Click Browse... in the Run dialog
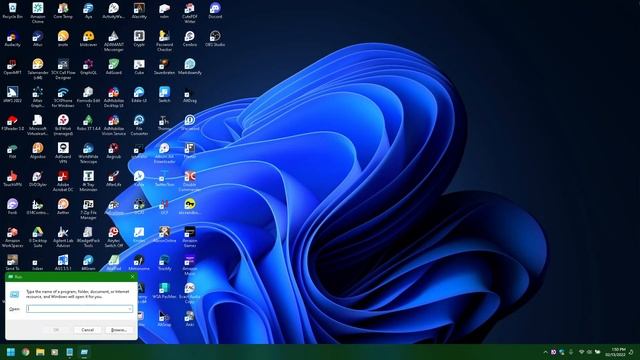640x360 pixels. [x=119, y=330]
